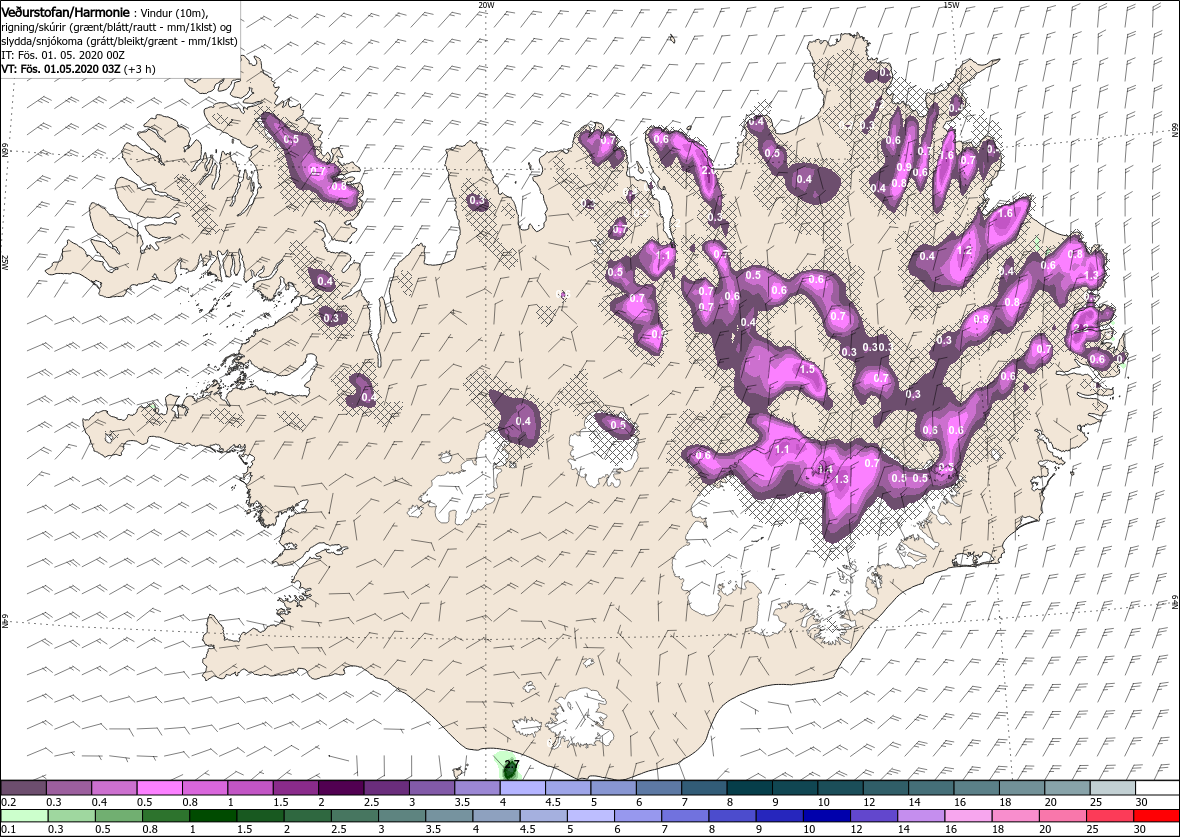This screenshot has width=1180, height=837.
Task: Select lower legend swatch starting at 25
Action: coord(1109,817)
